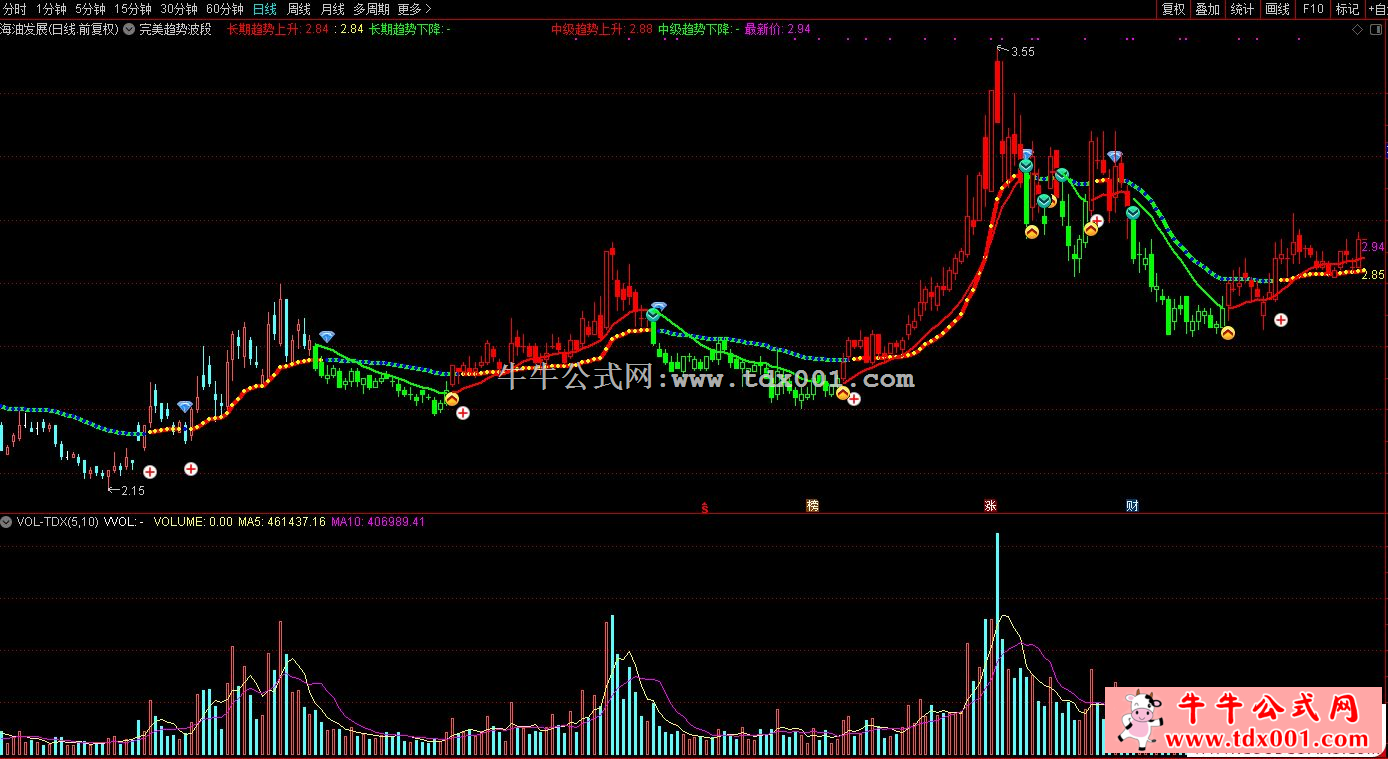
Task: Click the 画线 drawing button
Action: [1278, 9]
